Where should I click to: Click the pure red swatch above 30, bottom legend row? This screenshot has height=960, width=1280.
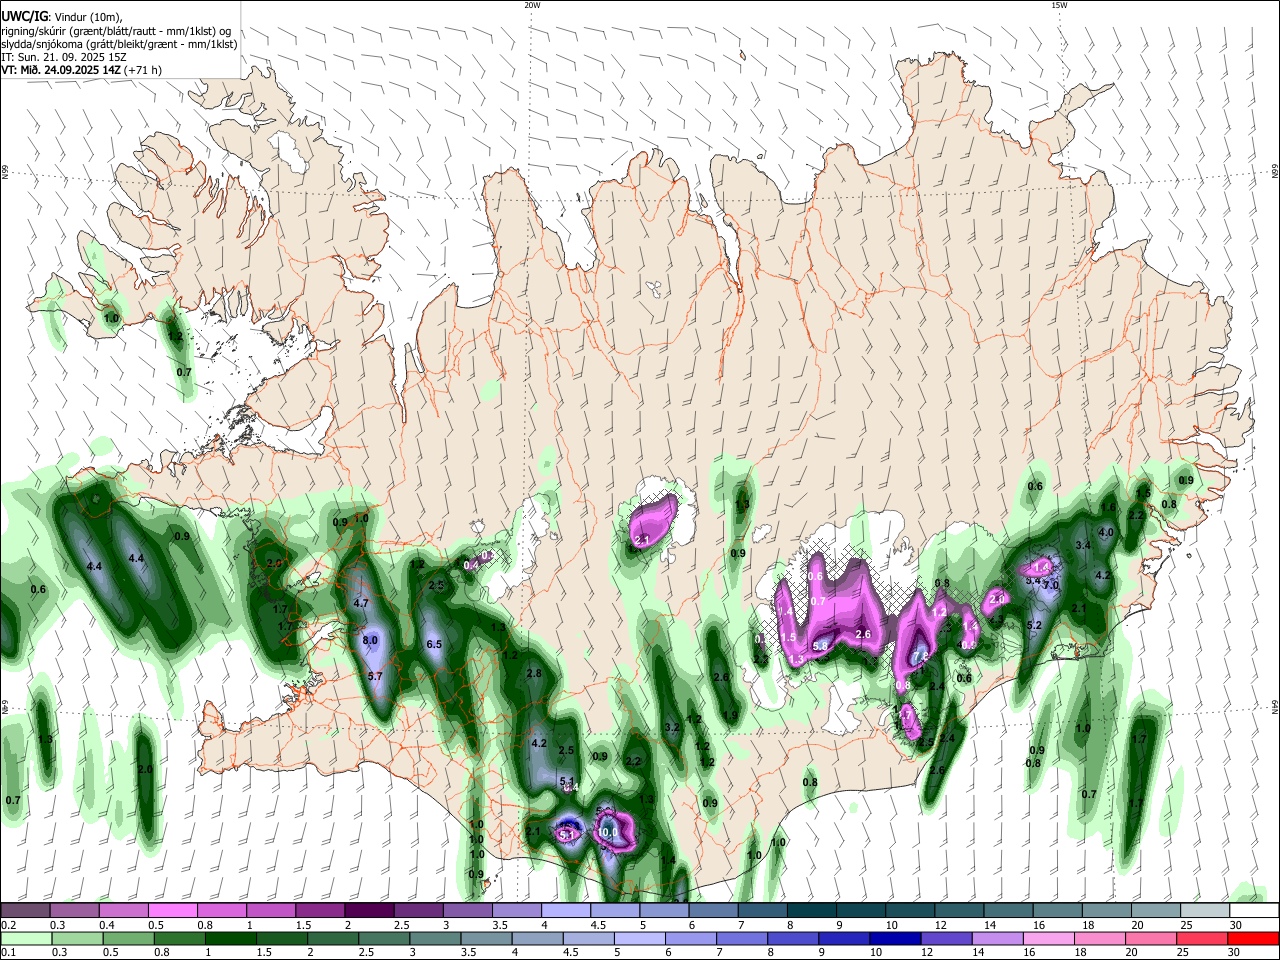click(1254, 939)
